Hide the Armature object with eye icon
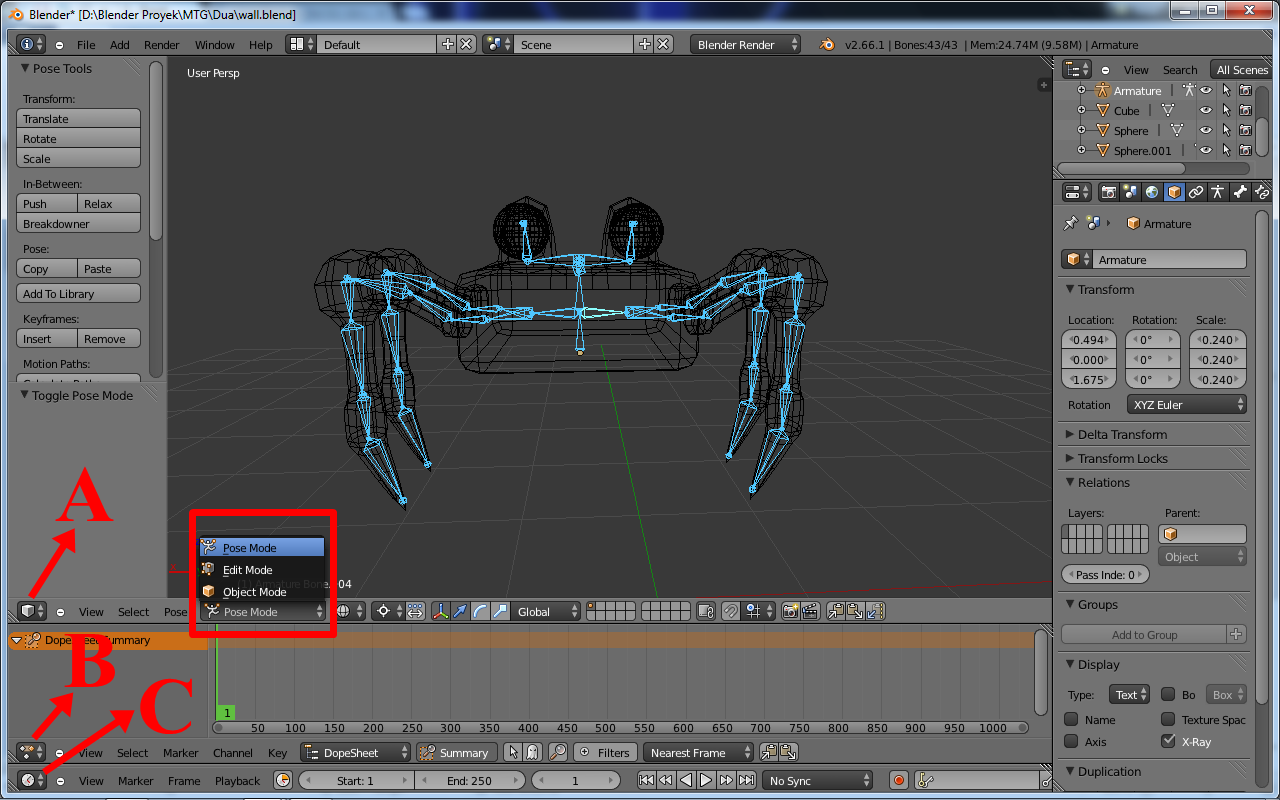 [1206, 90]
